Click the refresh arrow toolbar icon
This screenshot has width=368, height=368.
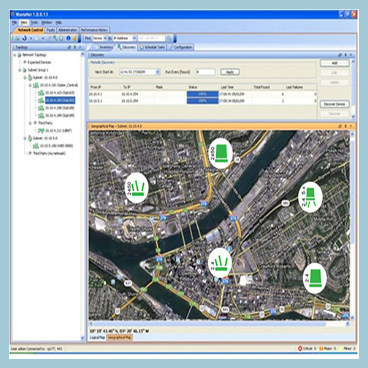[24, 38]
